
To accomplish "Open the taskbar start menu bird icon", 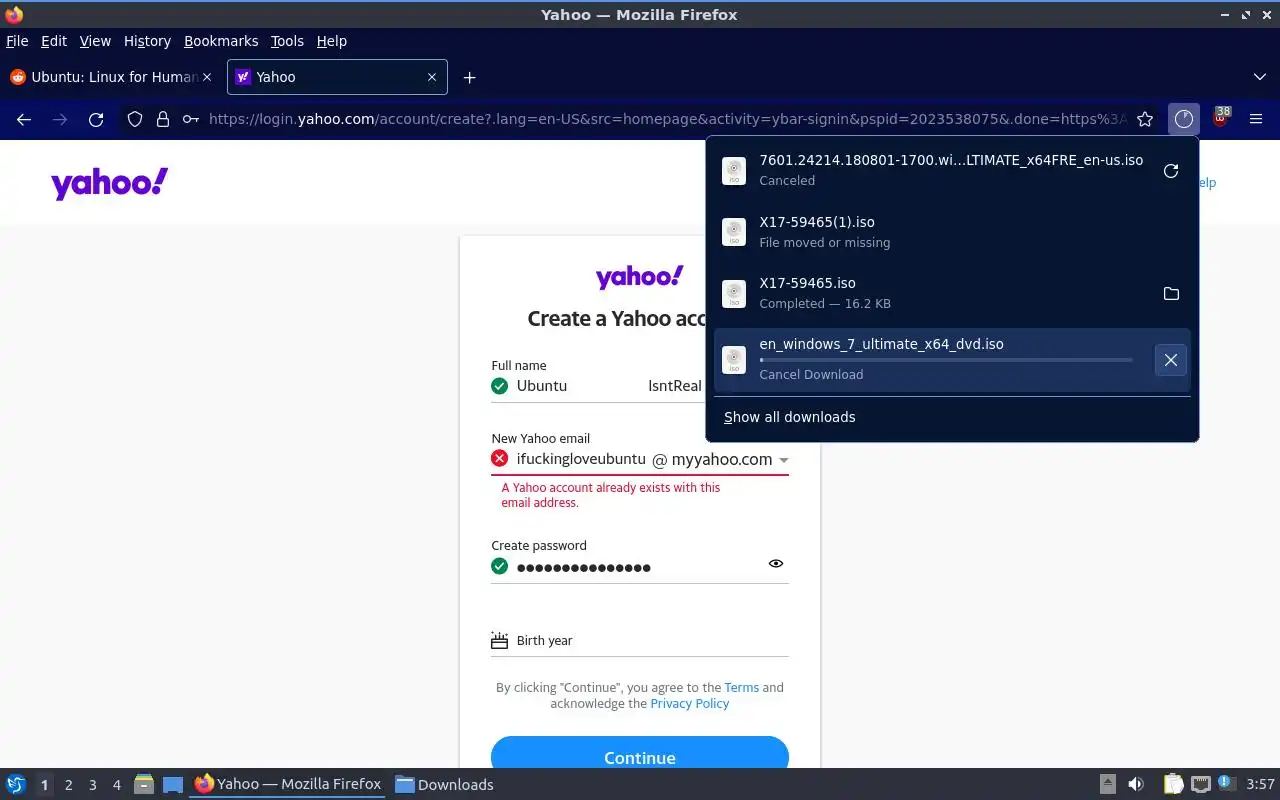I will 16,785.
